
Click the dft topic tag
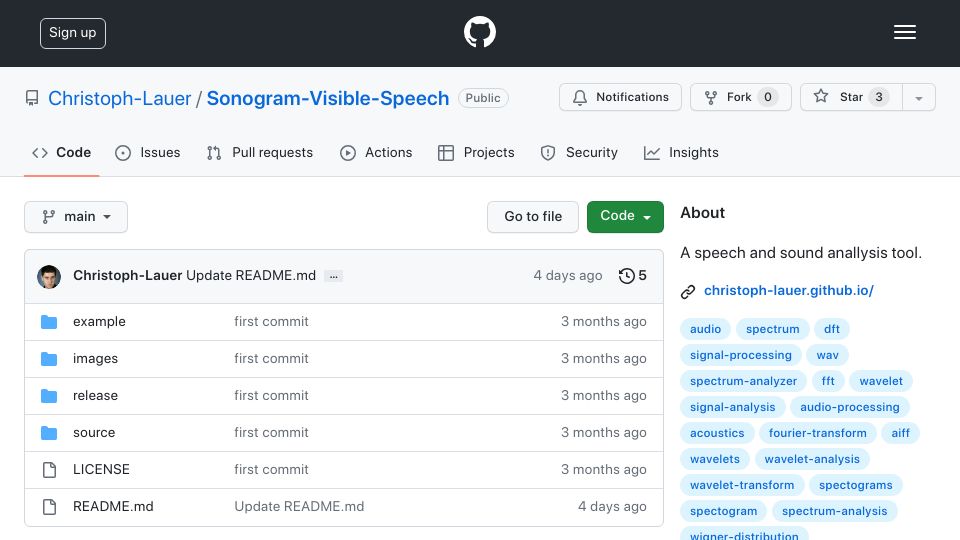point(831,329)
